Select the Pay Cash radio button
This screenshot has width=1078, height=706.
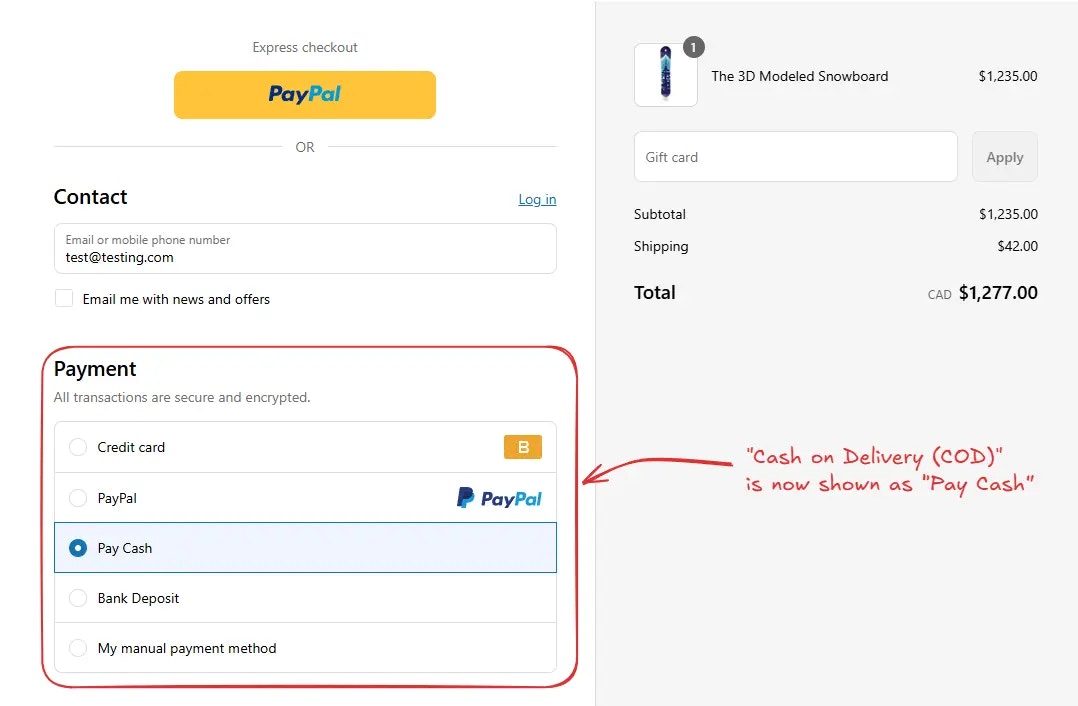tap(78, 548)
